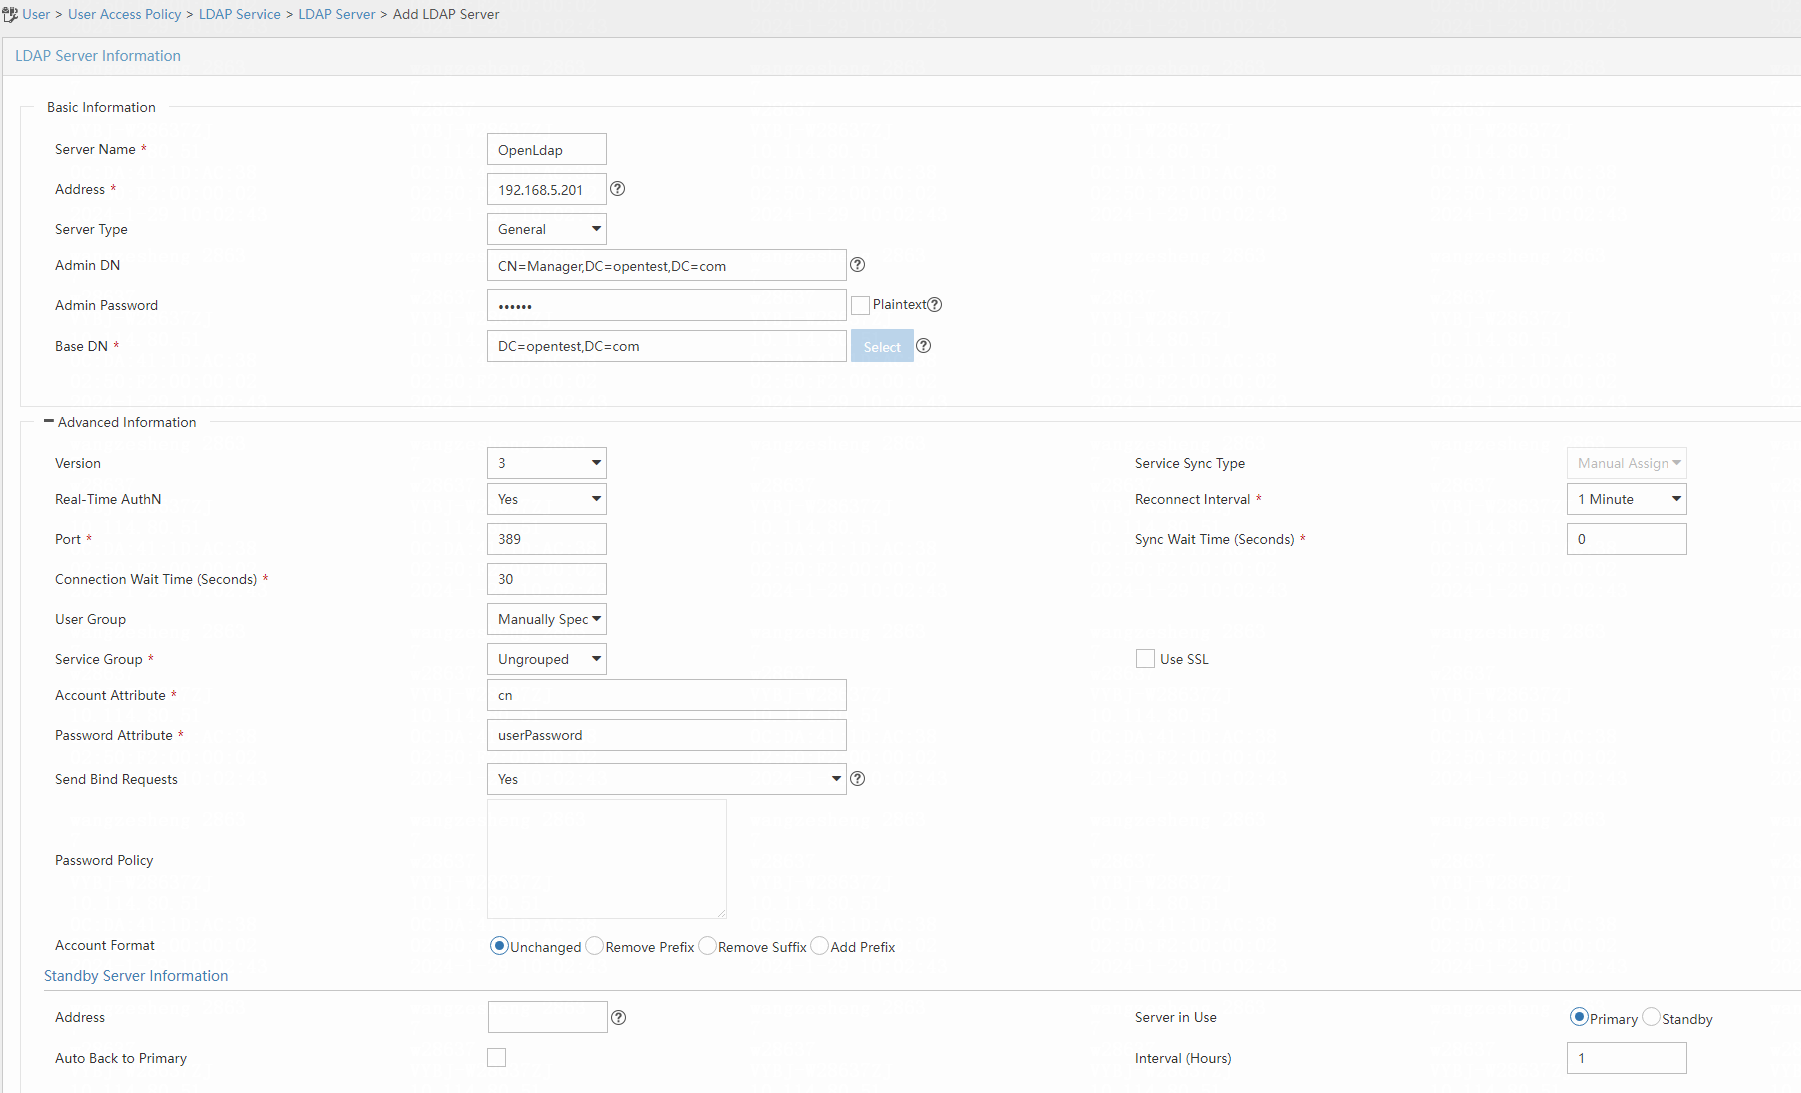Click the Basic Information section label
The width and height of the screenshot is (1801, 1093).
pos(101,107)
